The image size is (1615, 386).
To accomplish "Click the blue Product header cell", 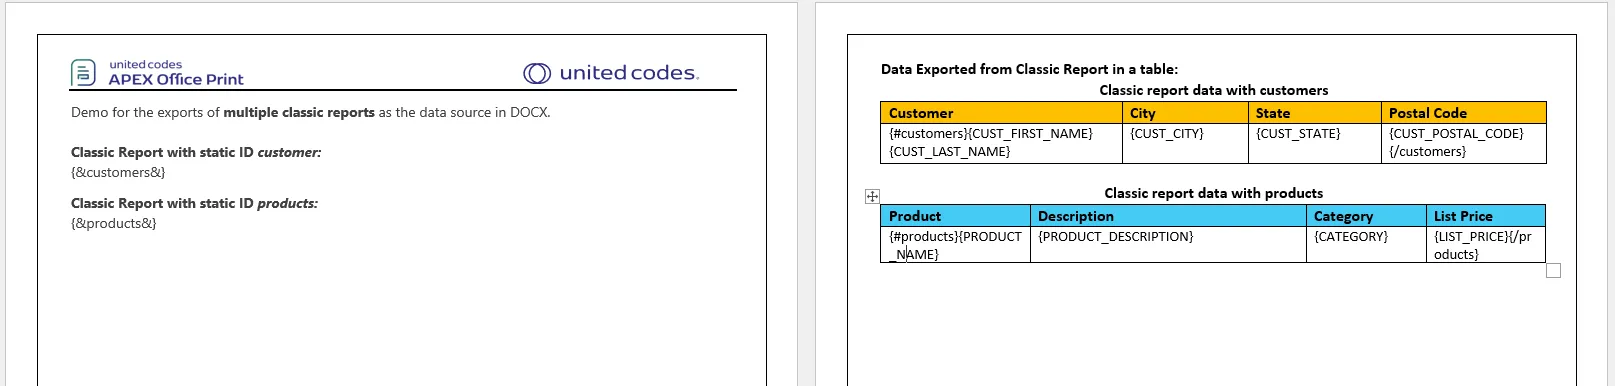I will [x=955, y=216].
